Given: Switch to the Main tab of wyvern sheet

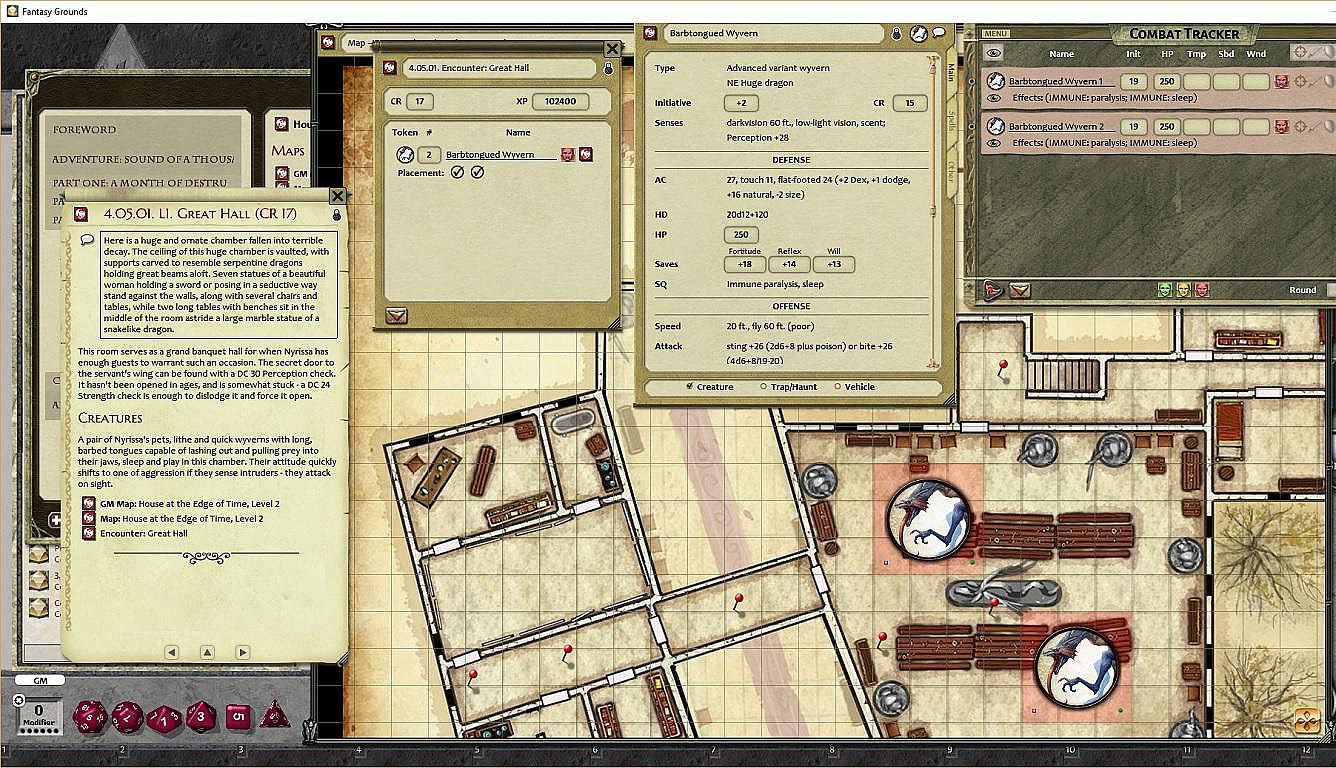Looking at the screenshot, I should [x=951, y=71].
